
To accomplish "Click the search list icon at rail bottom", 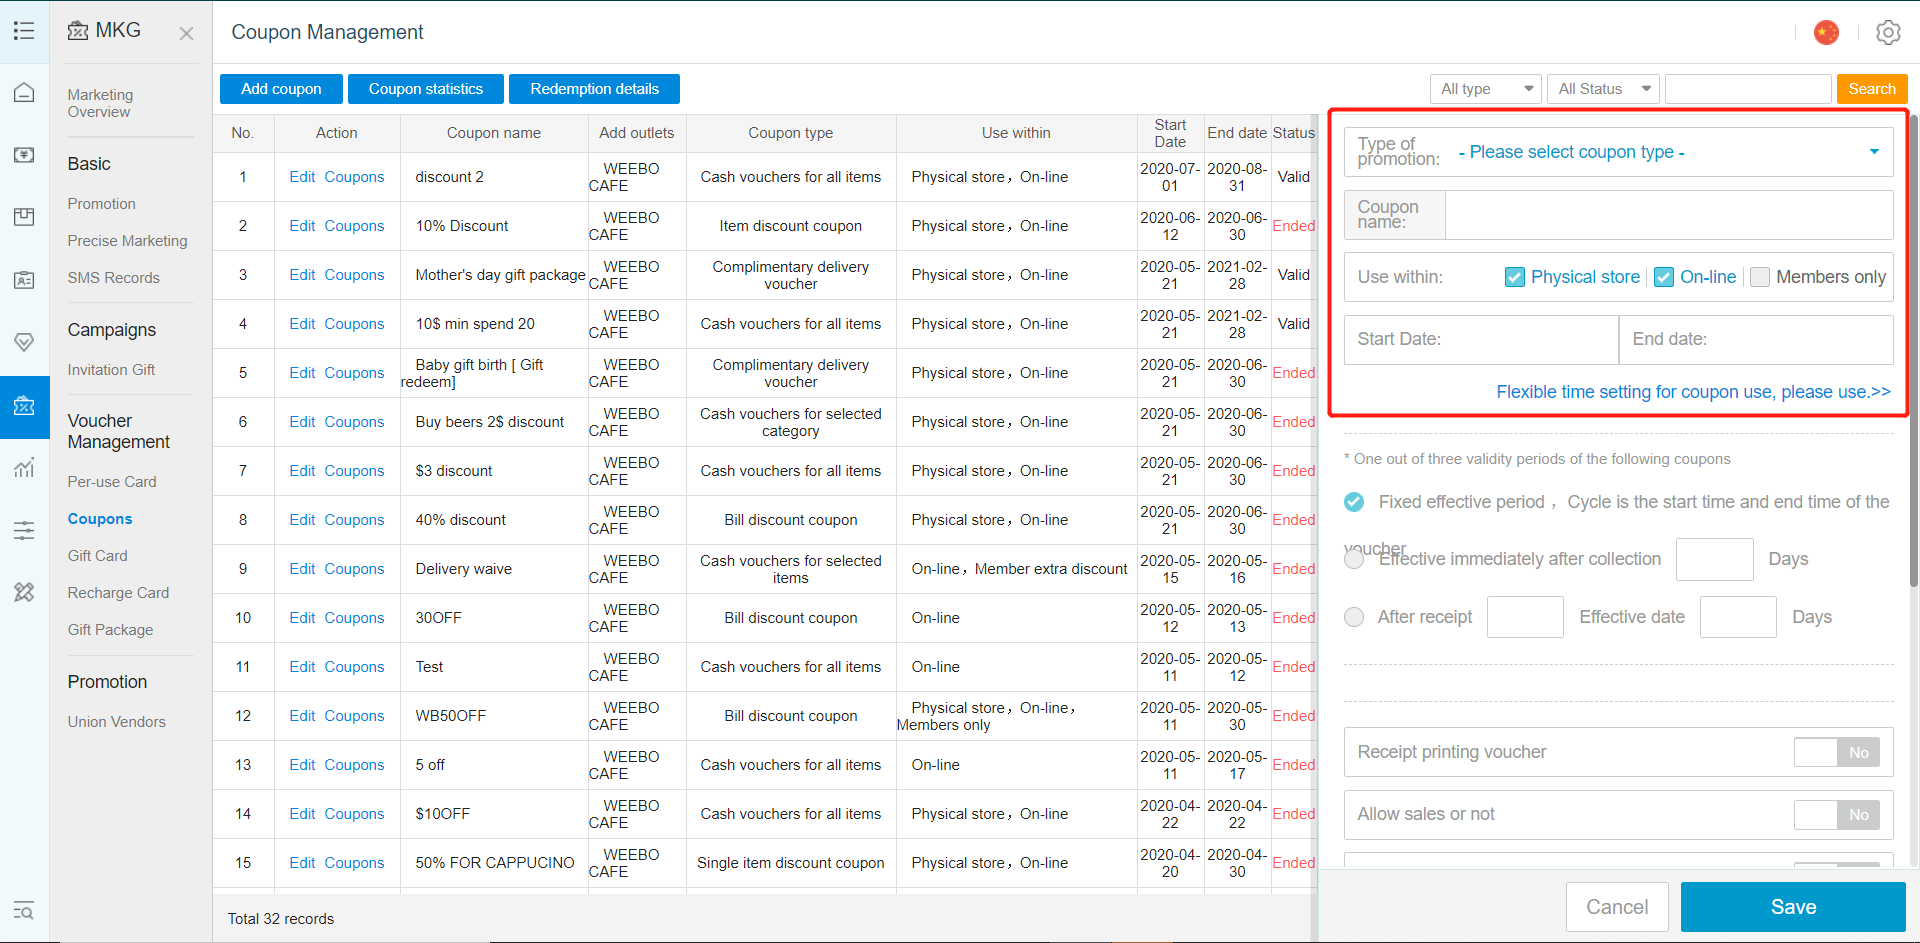I will [24, 911].
